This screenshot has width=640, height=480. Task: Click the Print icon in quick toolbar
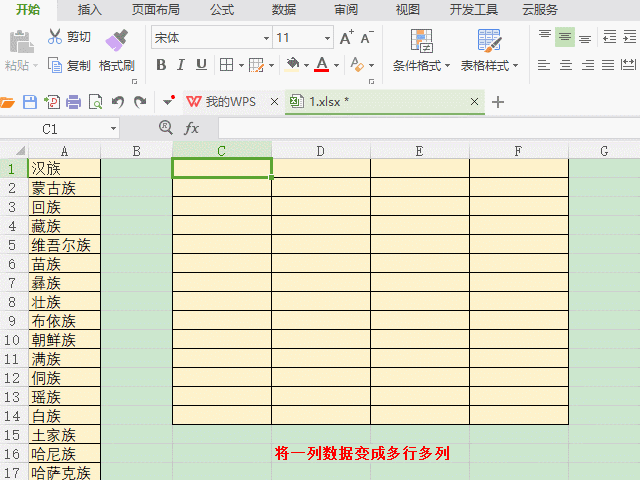tap(74, 102)
